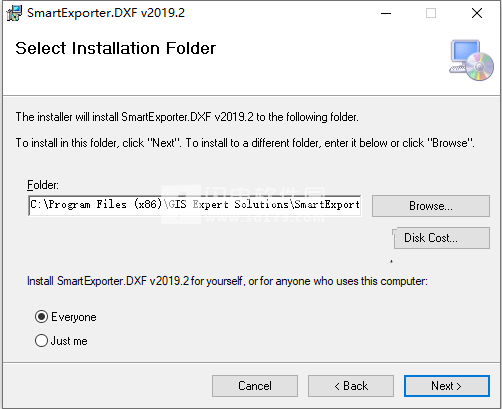This screenshot has width=502, height=409.
Task: Click the 'Folder:' field label
Action: 43,185
